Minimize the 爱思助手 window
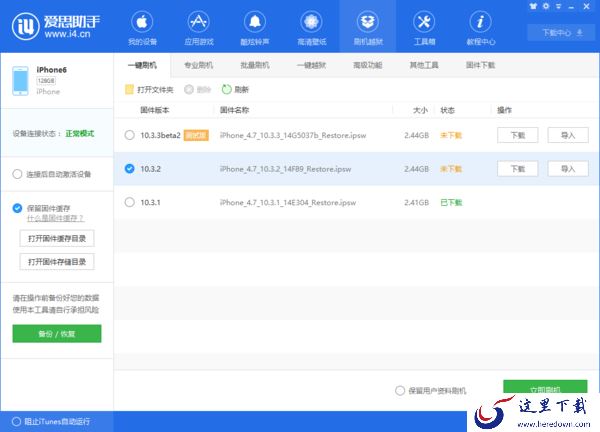Screen dimensions: 600x432 coord(571,7)
